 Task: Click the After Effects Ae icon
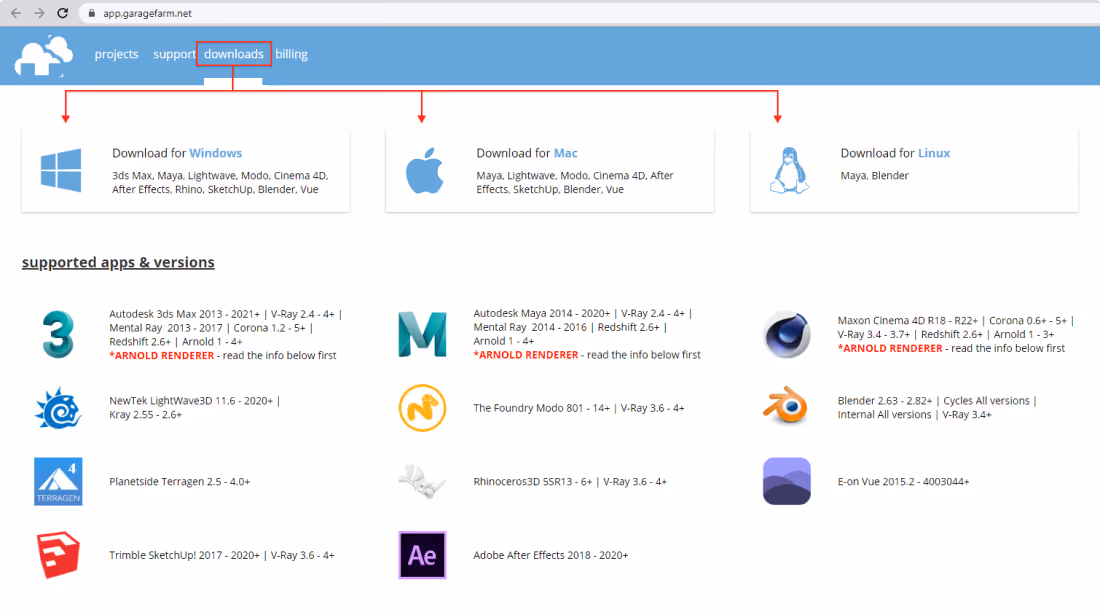tap(422, 555)
